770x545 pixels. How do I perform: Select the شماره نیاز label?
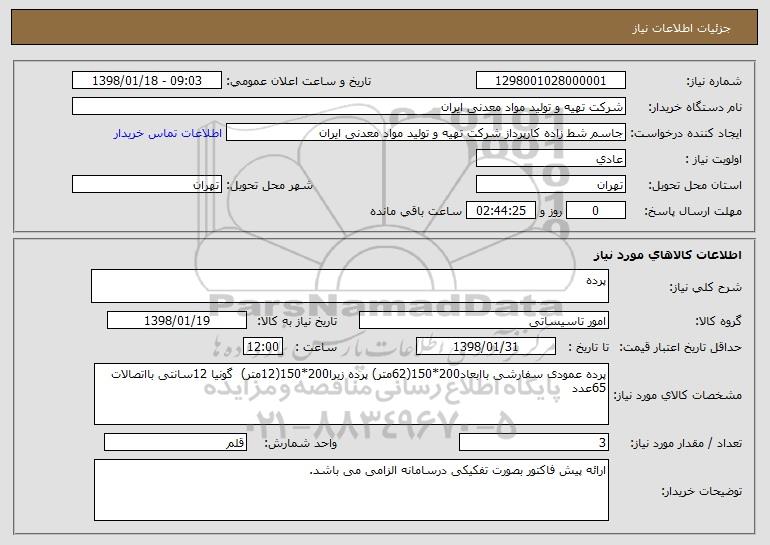click(714, 82)
